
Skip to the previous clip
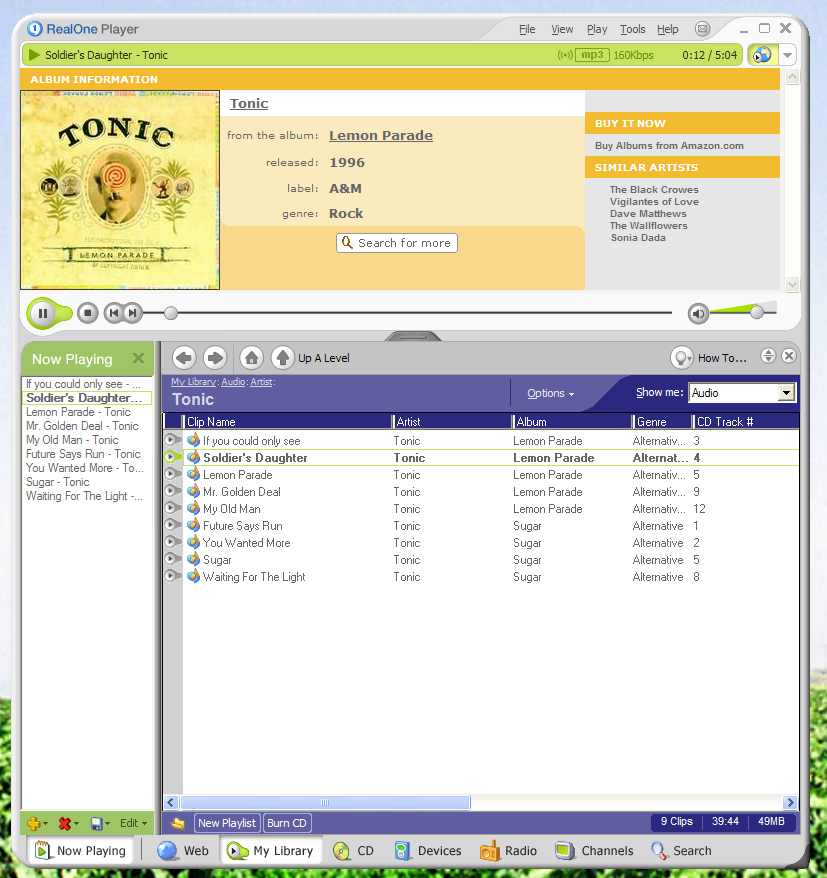[114, 313]
